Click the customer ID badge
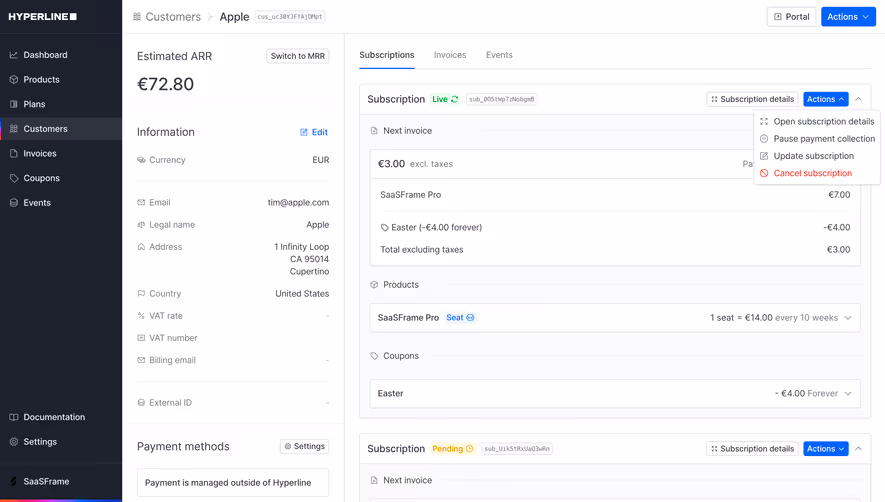 (290, 17)
